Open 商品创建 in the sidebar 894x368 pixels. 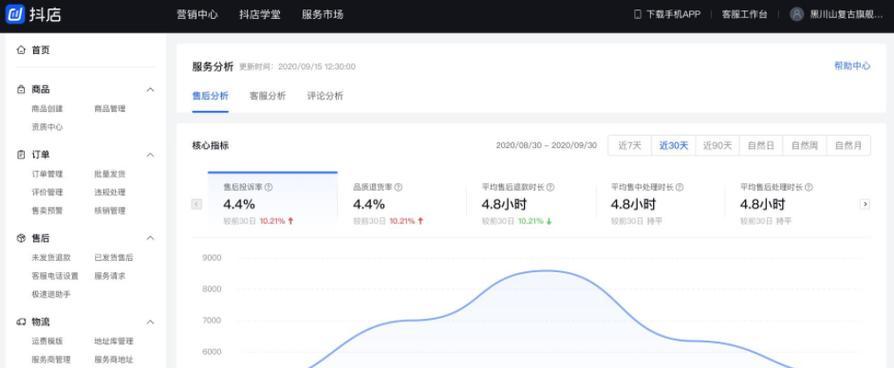point(47,108)
